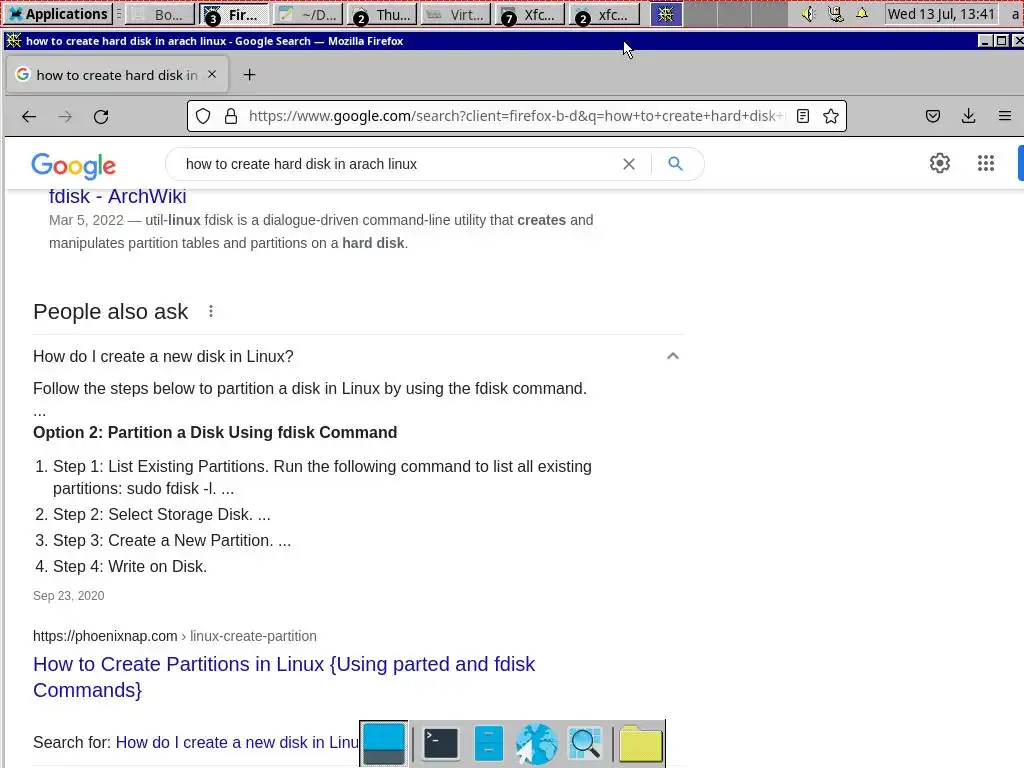
Task: Click the 'People also ask' heading
Action: pos(110,312)
